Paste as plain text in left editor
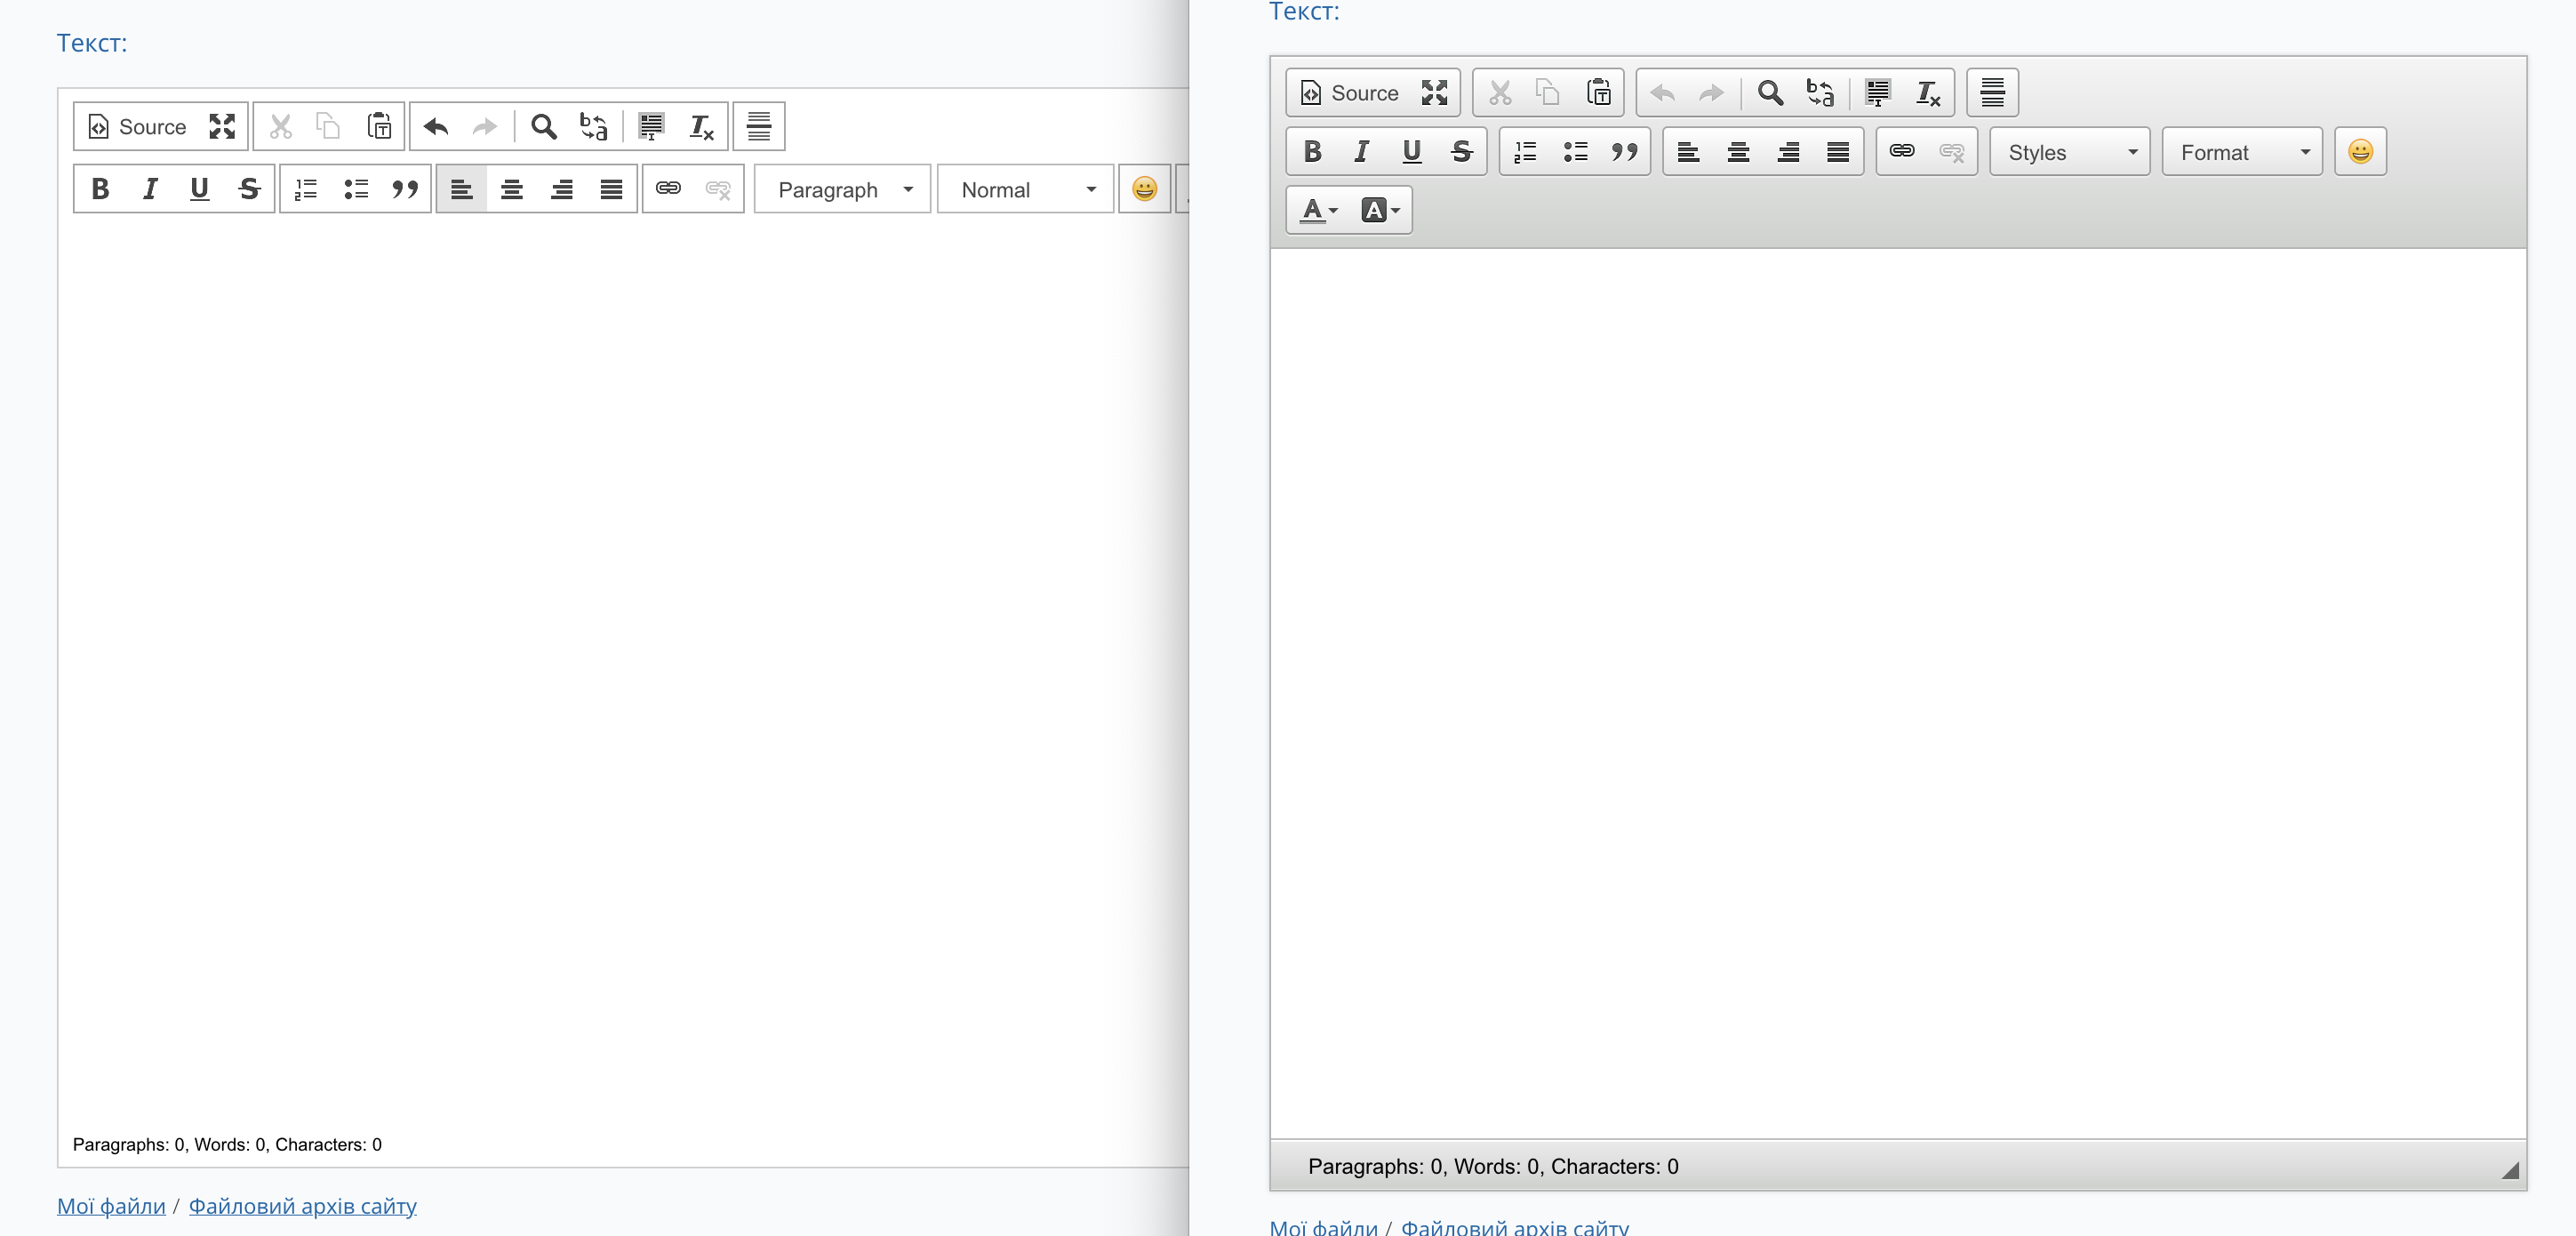 (379, 126)
